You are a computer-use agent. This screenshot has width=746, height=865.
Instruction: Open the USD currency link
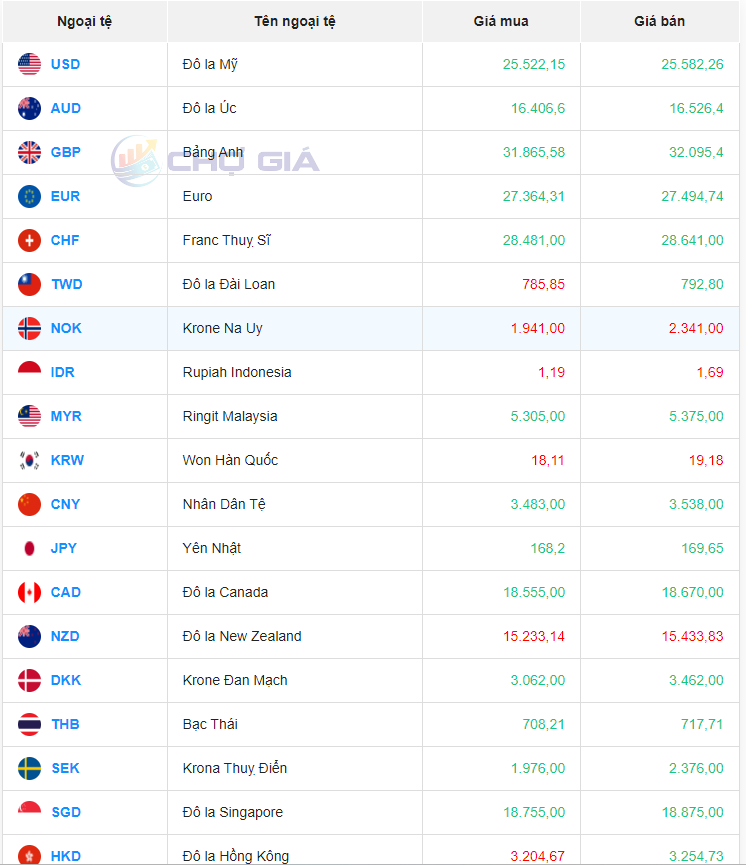[x=65, y=64]
